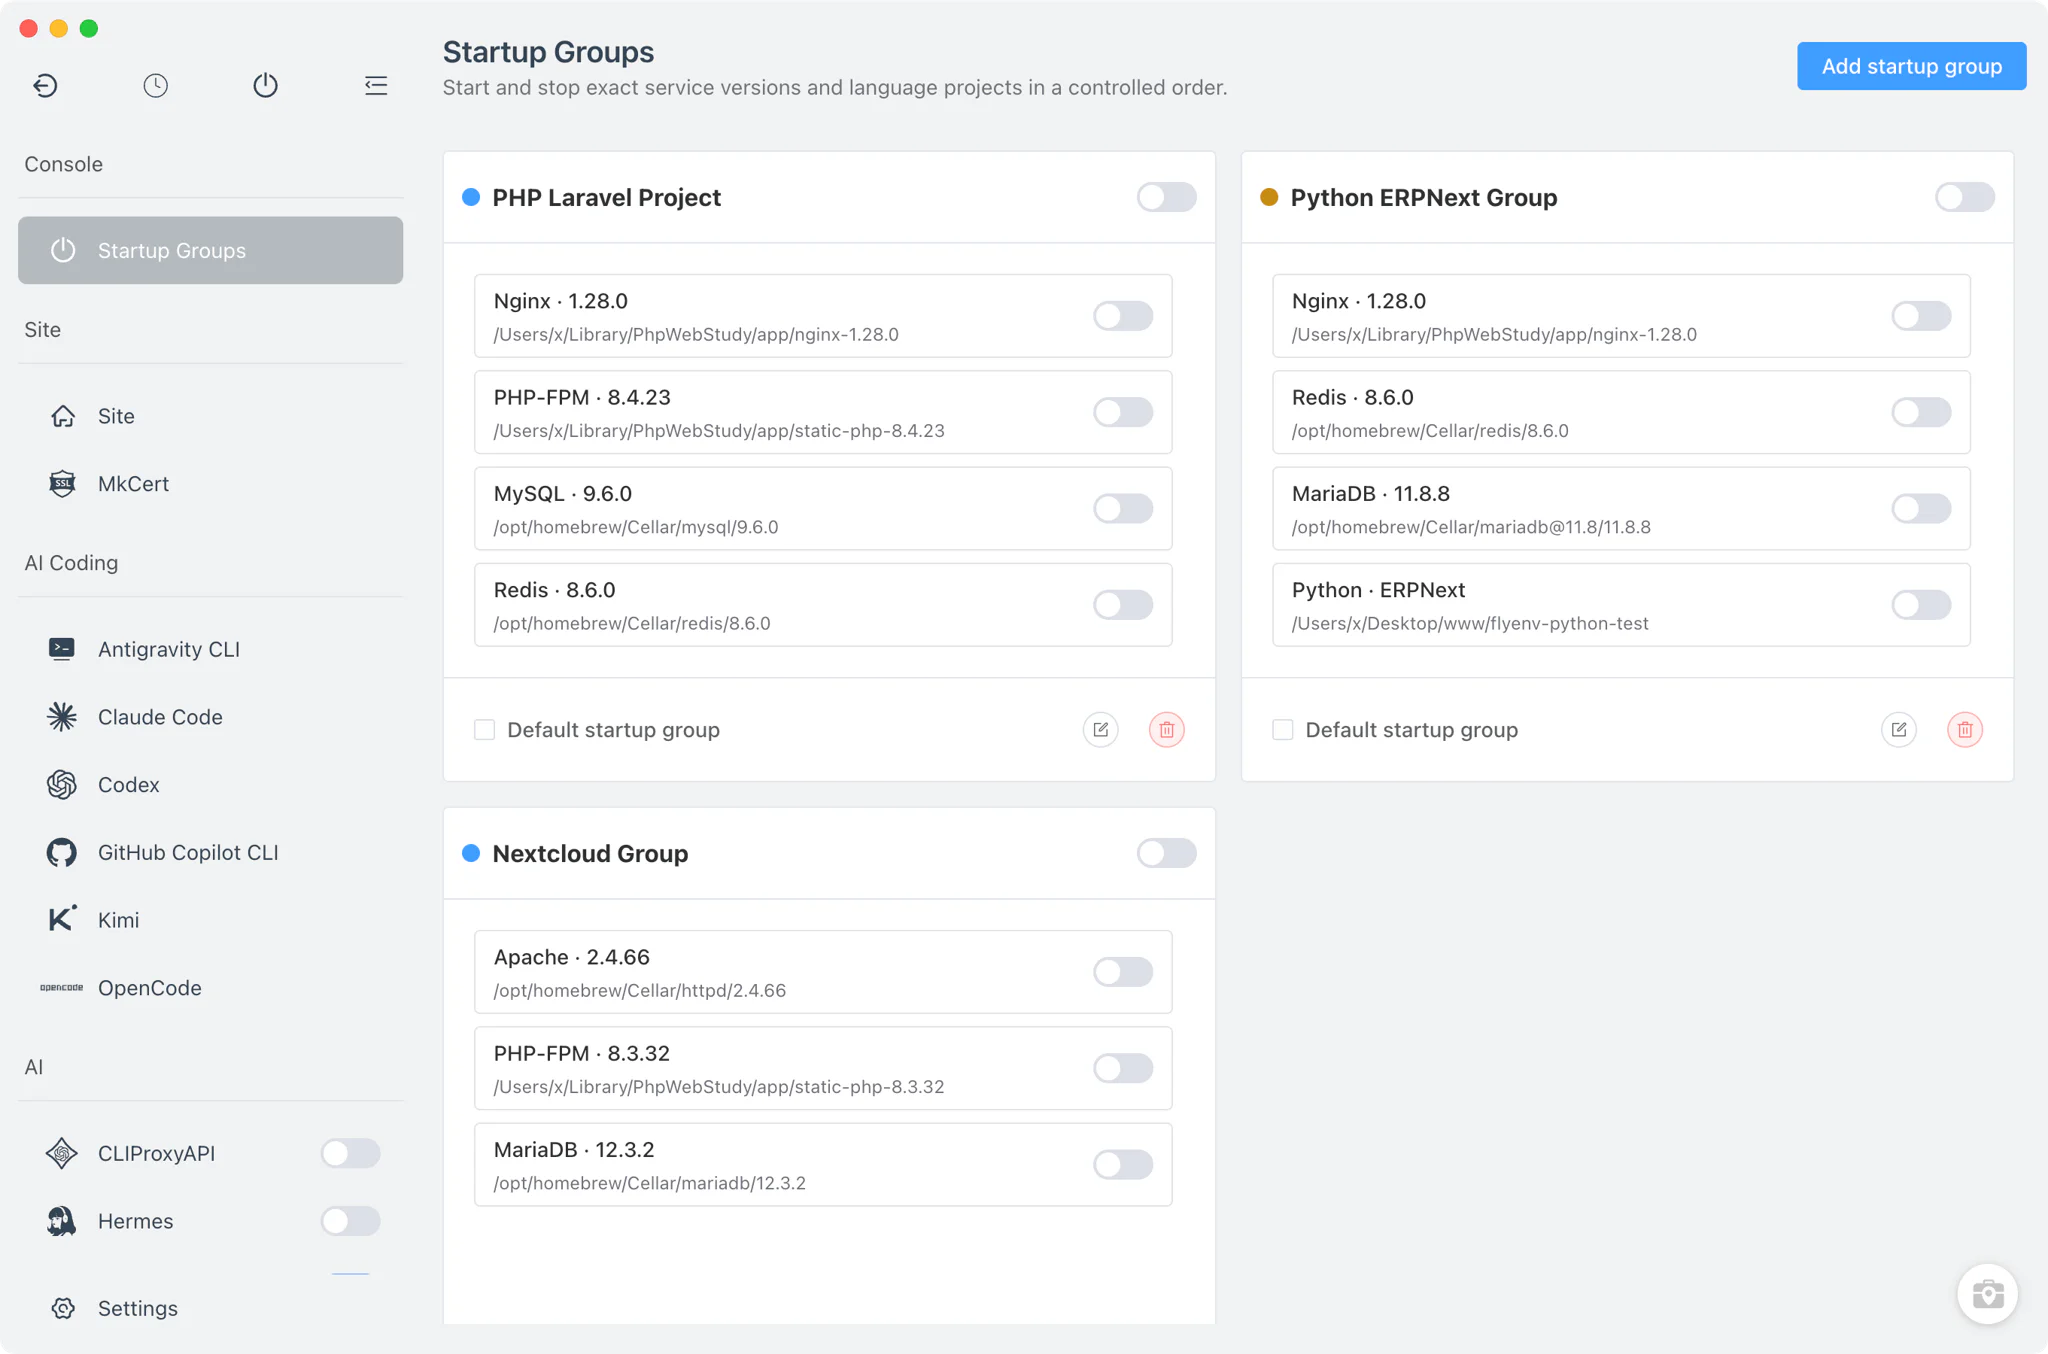Open Codex from the sidebar

(210, 785)
